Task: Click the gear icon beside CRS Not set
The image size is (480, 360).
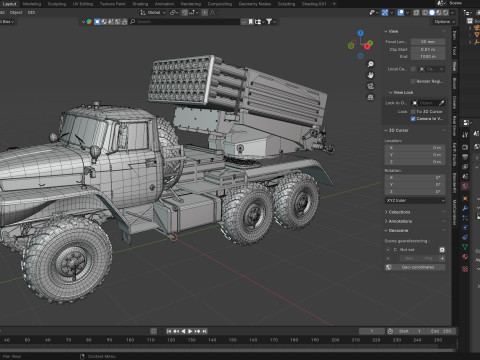Action: point(442,249)
